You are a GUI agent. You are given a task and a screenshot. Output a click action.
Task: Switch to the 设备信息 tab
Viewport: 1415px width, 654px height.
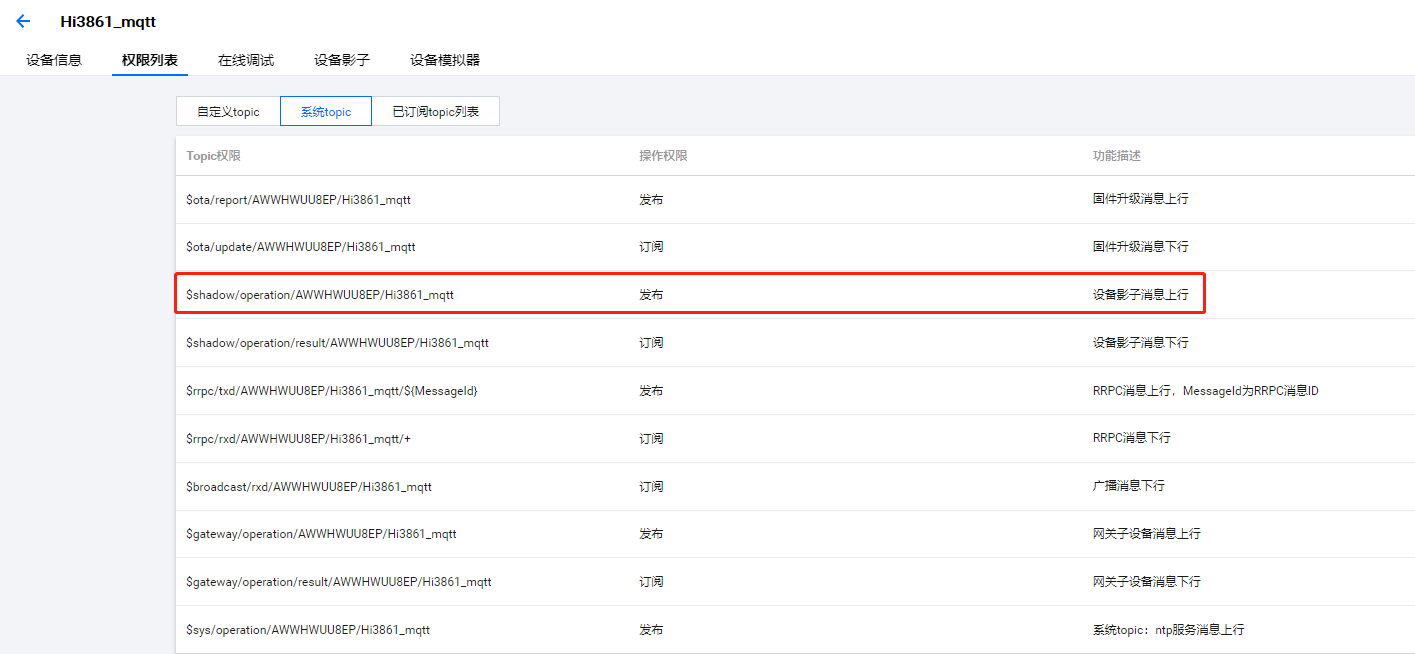pyautogui.click(x=54, y=60)
